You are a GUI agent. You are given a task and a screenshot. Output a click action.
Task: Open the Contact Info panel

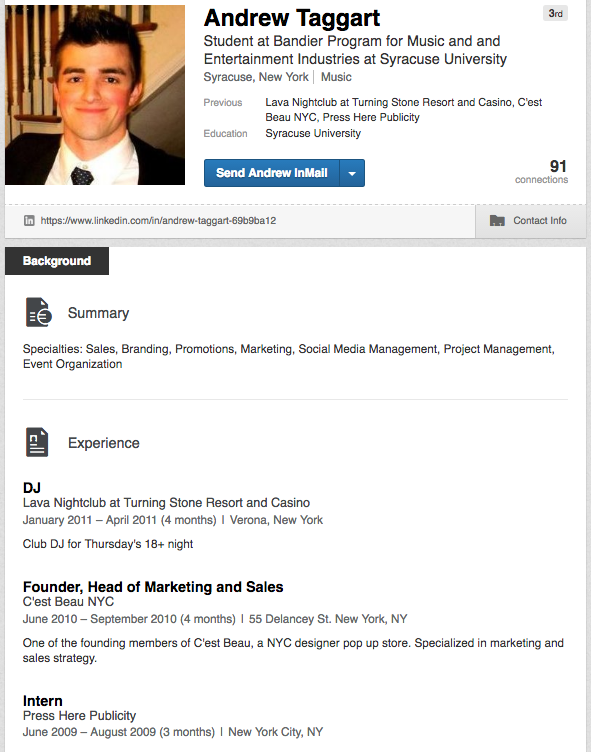click(x=531, y=221)
